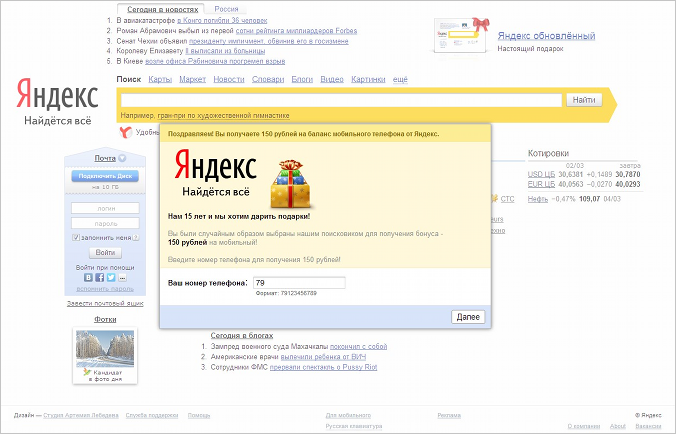Expand the 'ещё' services menu

point(400,79)
